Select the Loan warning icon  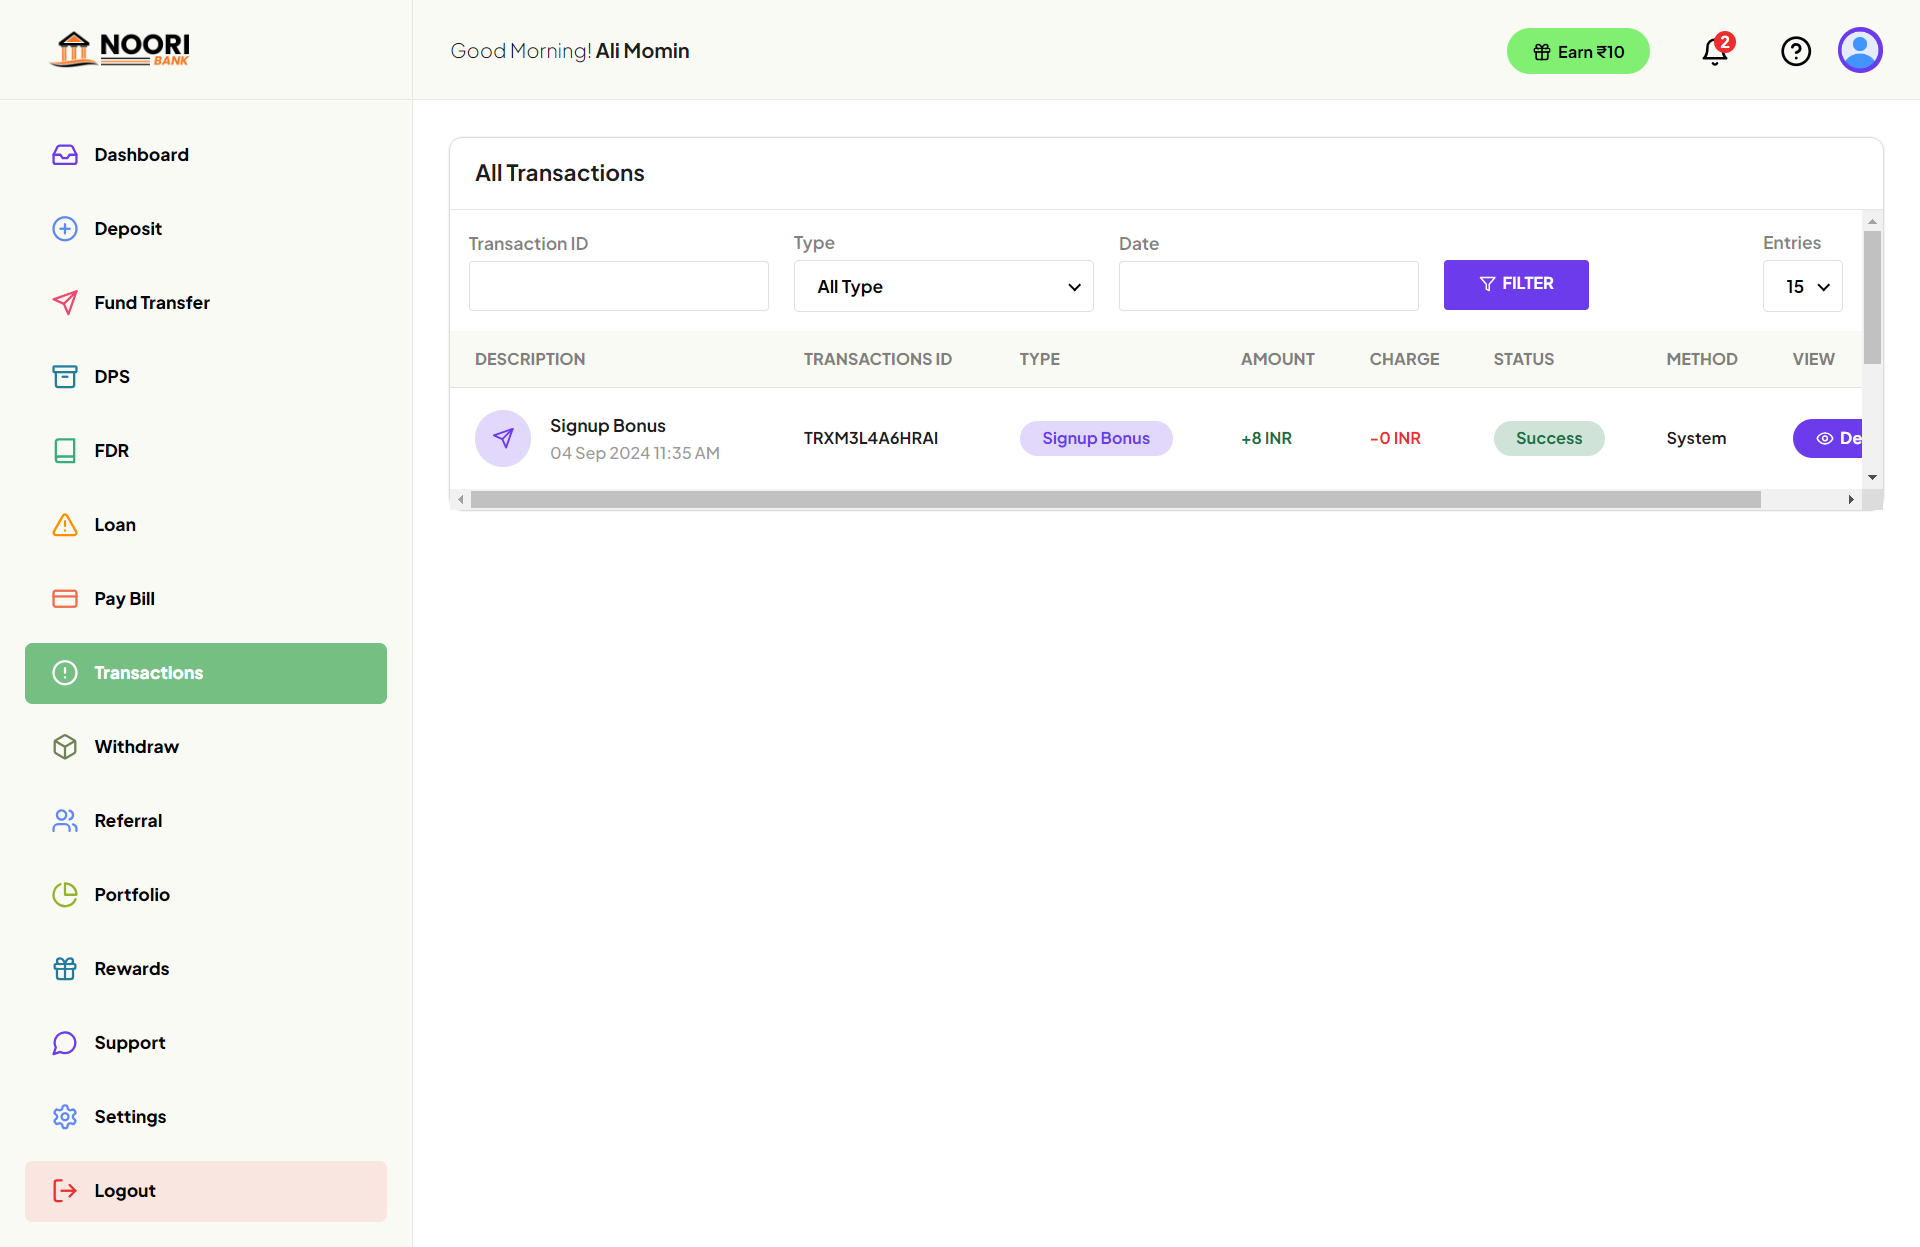coord(64,524)
